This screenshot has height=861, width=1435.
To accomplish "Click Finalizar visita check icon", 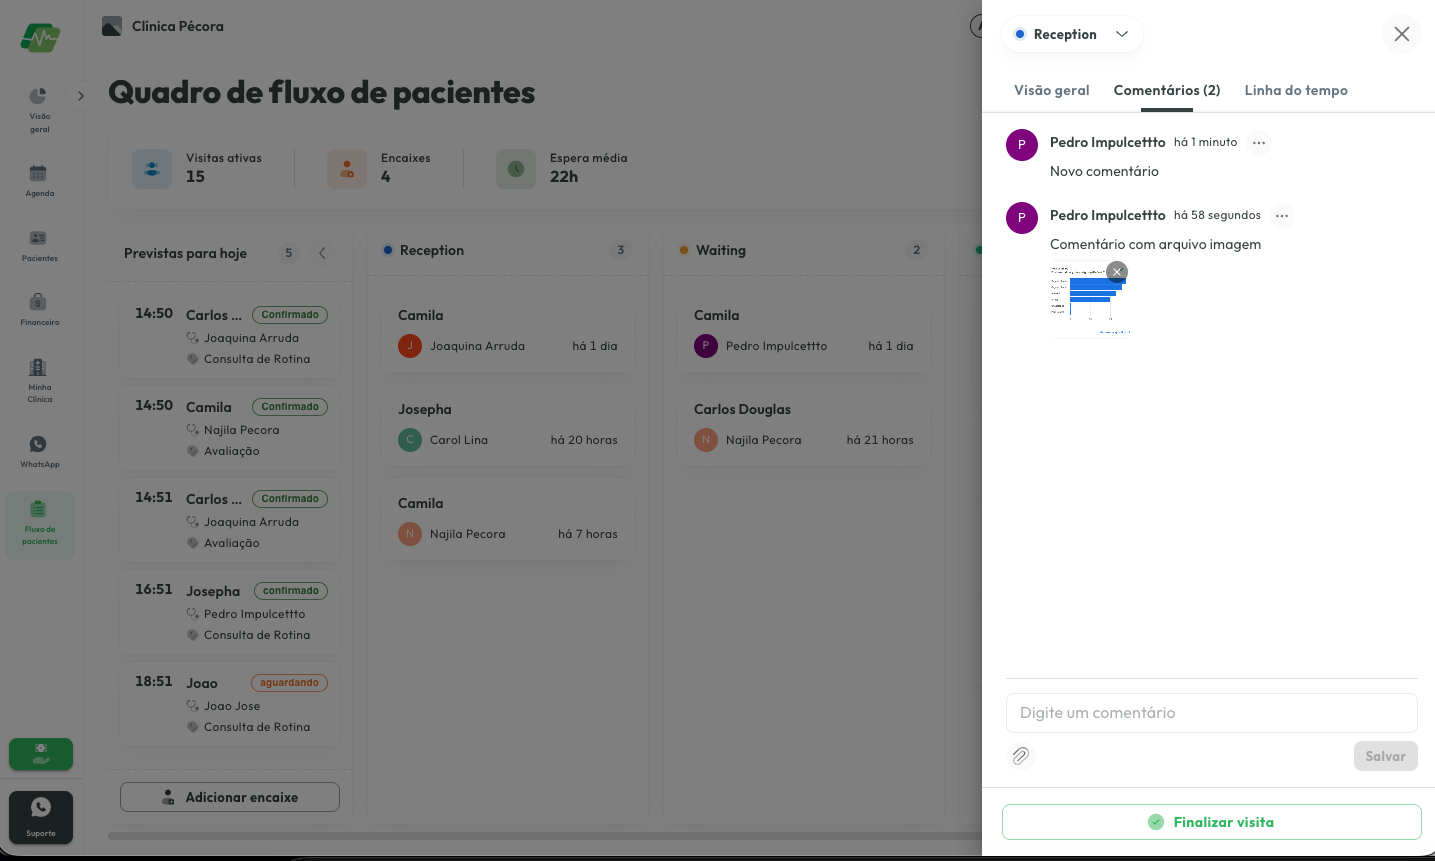I will [1156, 822].
